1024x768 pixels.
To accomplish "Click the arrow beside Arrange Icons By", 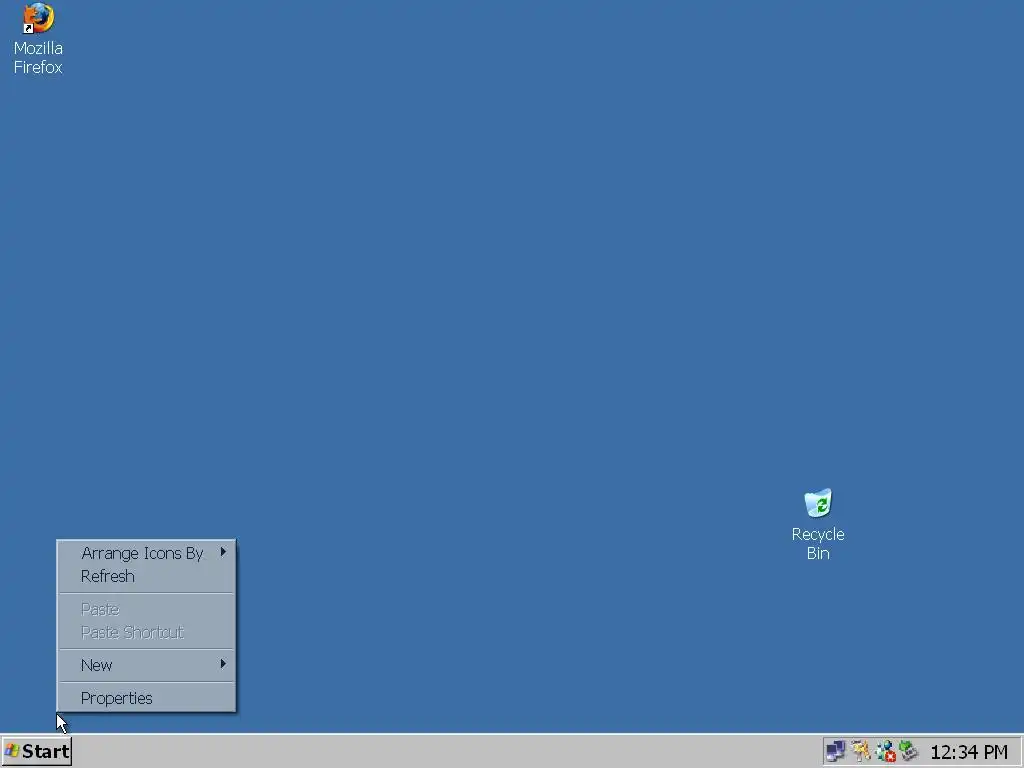I will click(x=223, y=552).
